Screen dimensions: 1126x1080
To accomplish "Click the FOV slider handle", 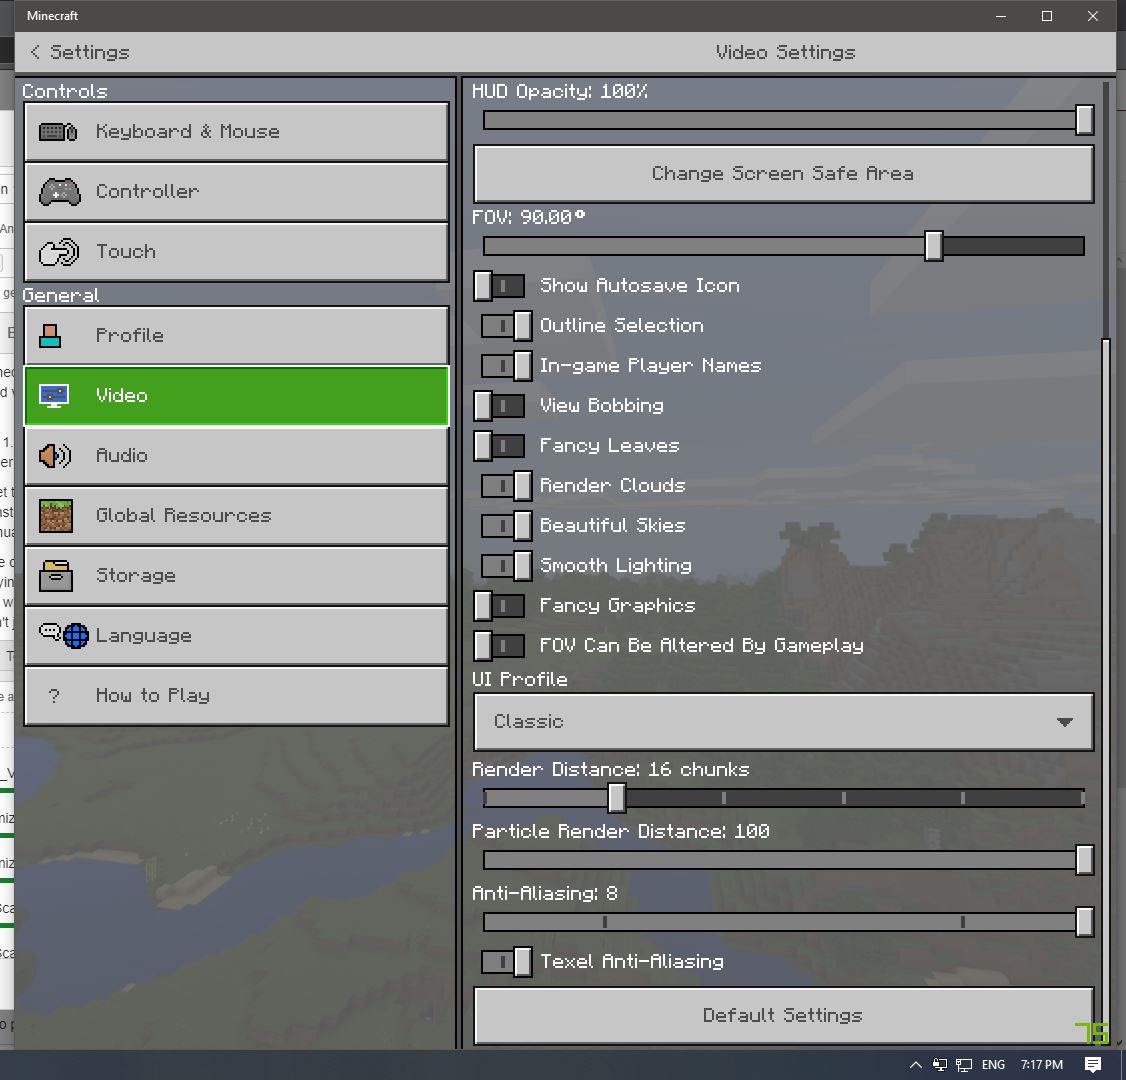I will [x=934, y=246].
